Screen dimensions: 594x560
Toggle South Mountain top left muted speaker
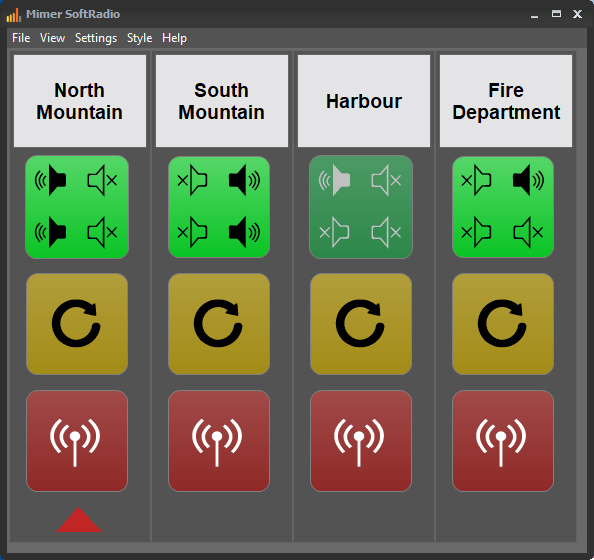tap(192, 180)
